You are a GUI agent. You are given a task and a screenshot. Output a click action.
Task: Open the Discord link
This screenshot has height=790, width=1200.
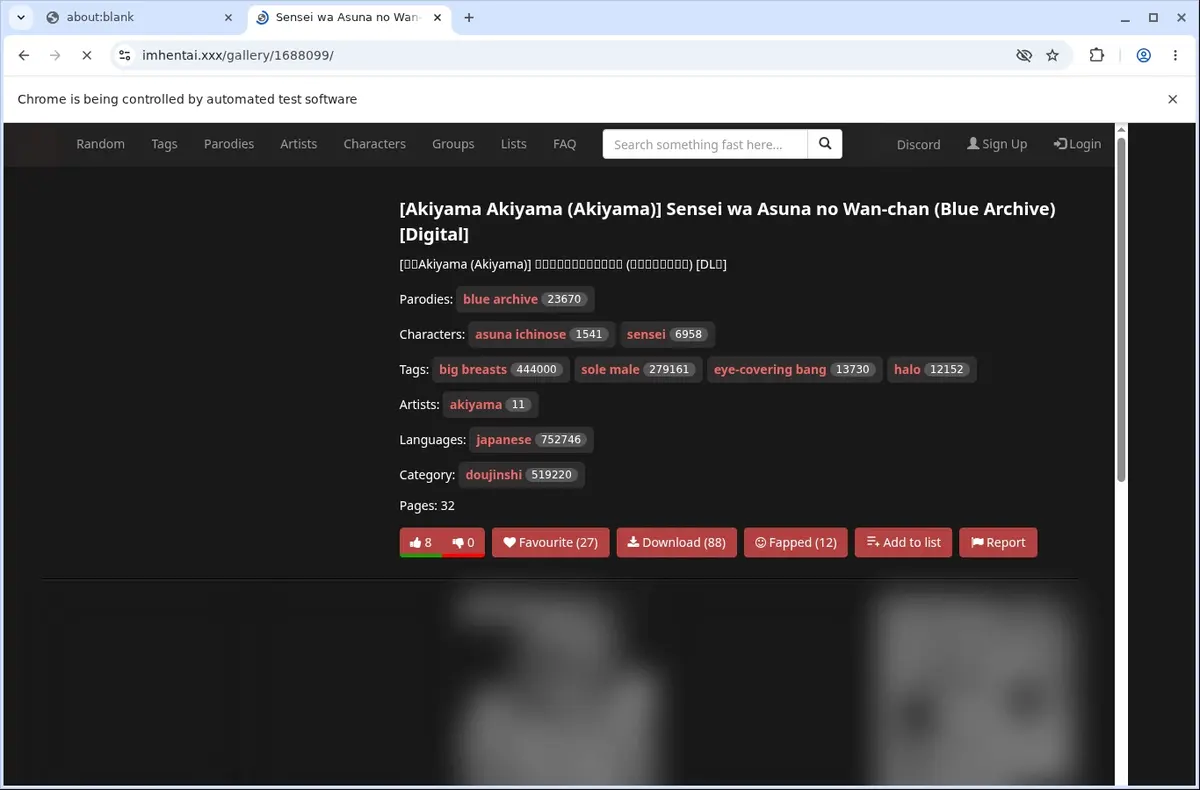pyautogui.click(x=918, y=144)
